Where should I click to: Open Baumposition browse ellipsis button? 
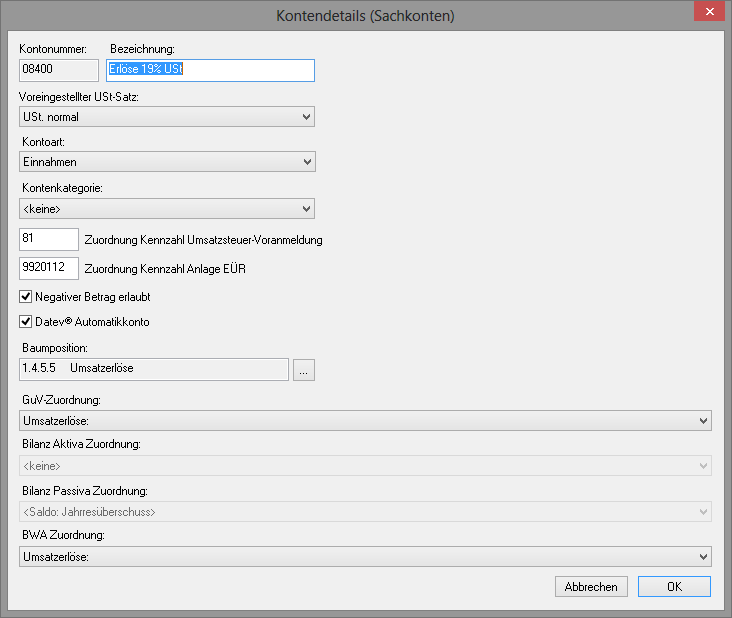(x=303, y=370)
